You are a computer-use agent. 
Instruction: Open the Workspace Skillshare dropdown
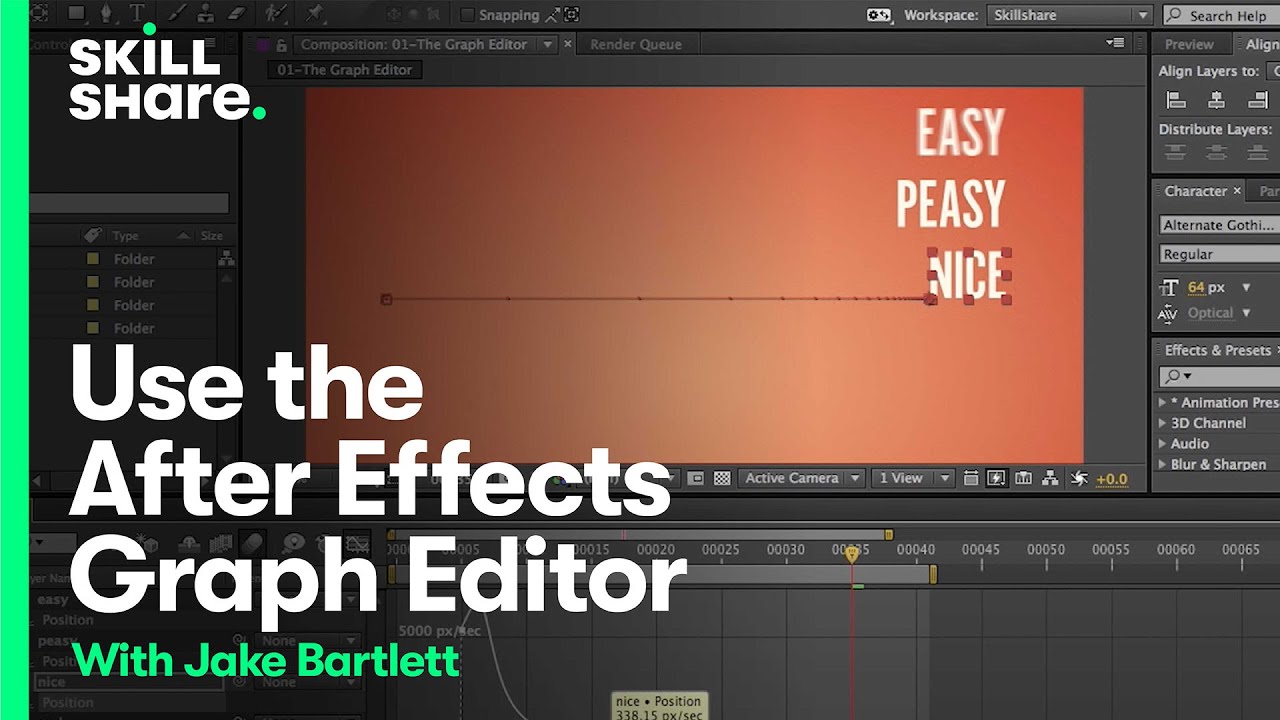[1070, 15]
